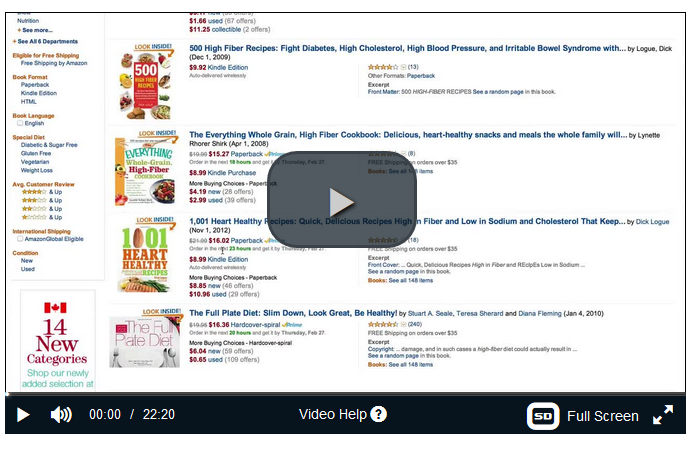Select the Everything Whole-Grain High-Fiber cover image
The width and height of the screenshot is (692, 454).
[146, 168]
